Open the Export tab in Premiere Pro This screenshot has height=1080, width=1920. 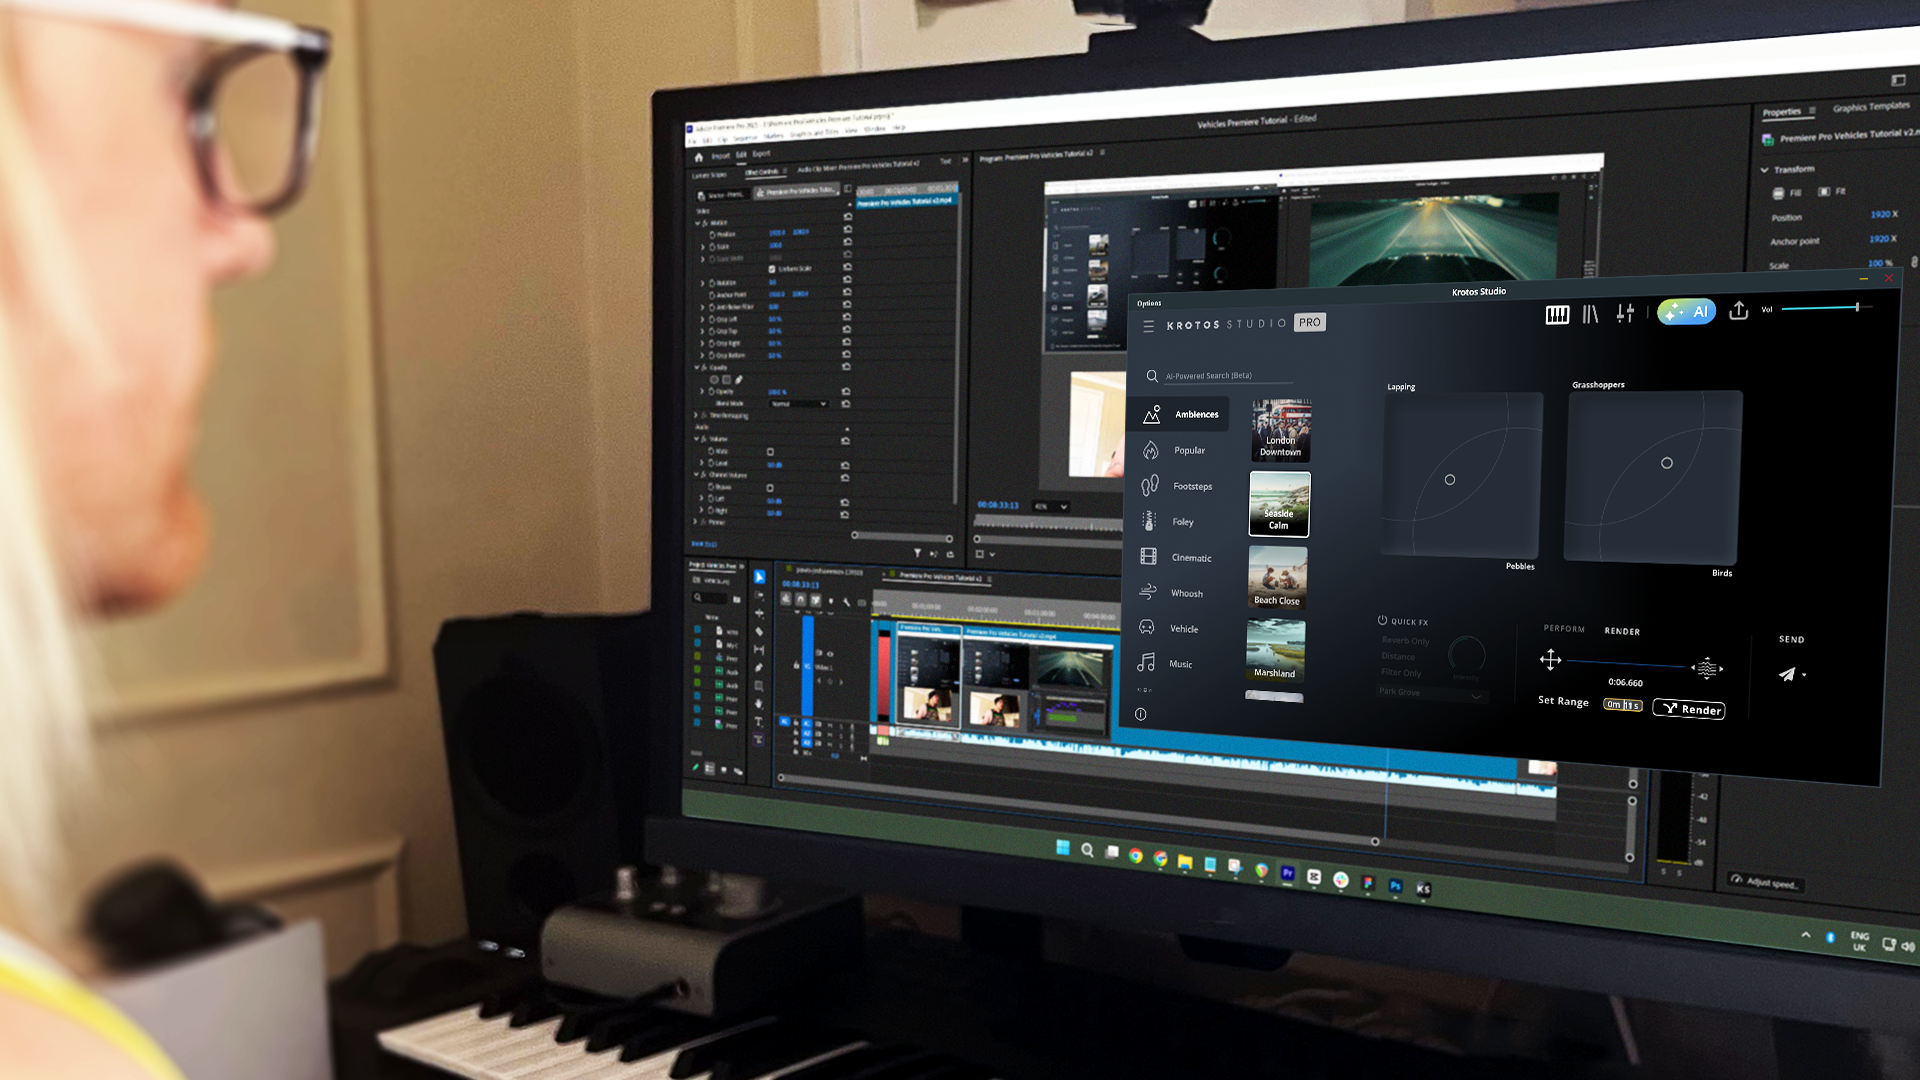761,154
